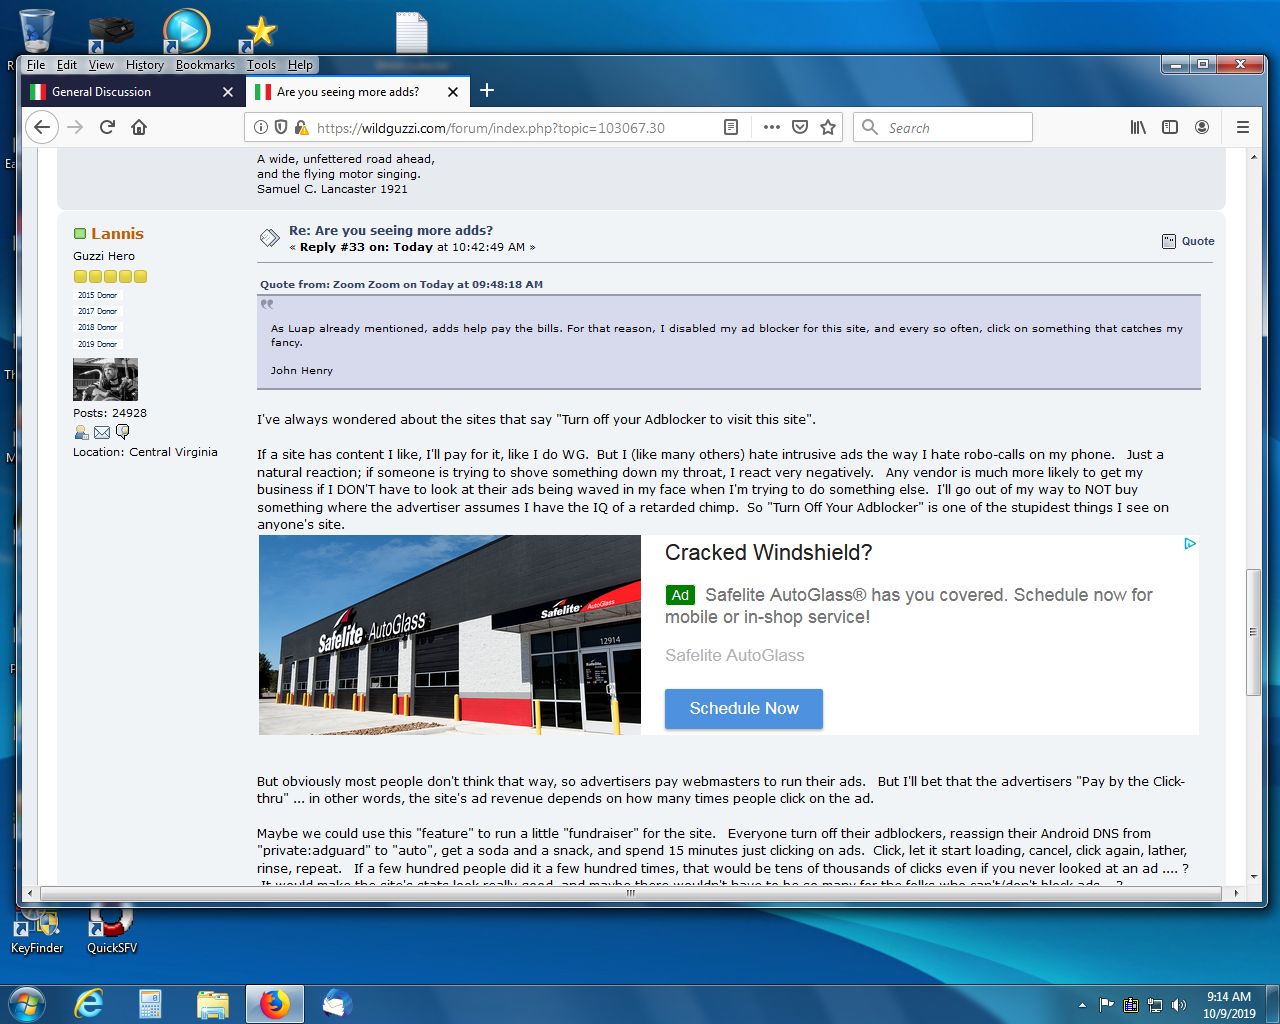Click the padlock connection warning icon

click(301, 128)
